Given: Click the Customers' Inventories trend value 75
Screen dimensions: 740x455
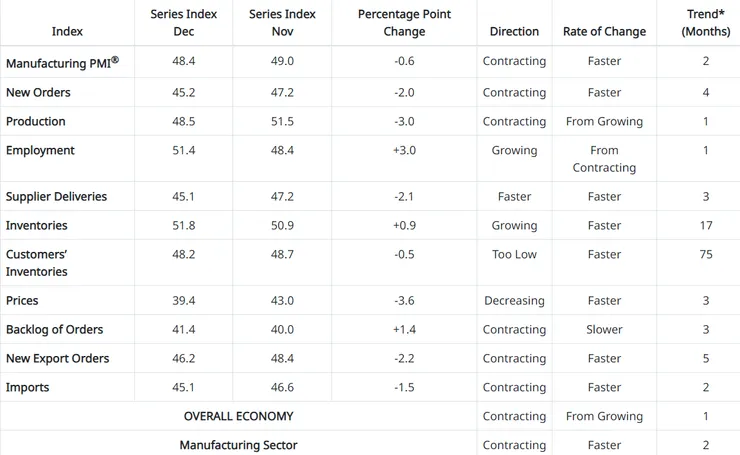Looking at the screenshot, I should point(706,255).
